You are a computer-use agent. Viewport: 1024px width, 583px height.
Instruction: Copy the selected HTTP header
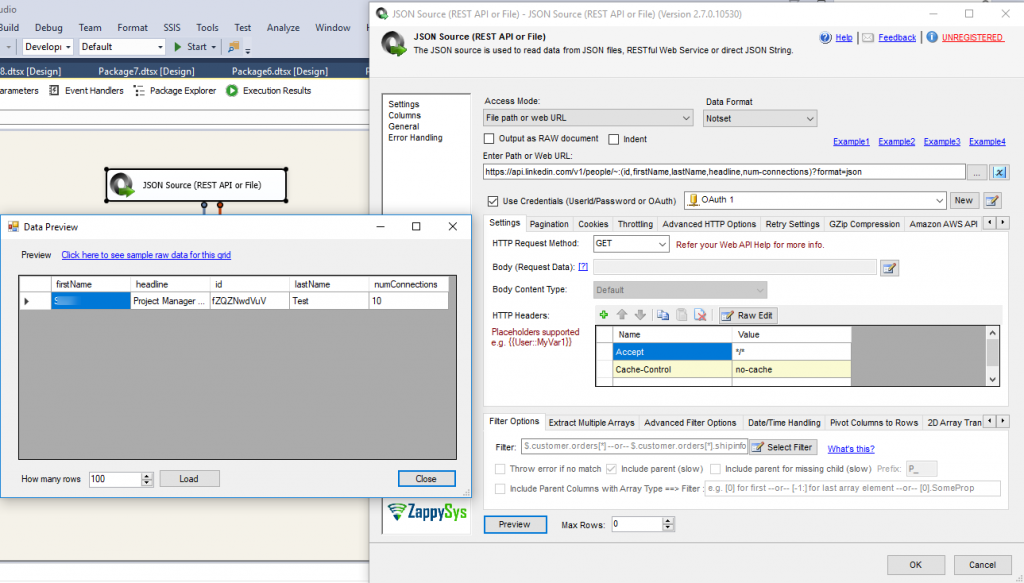click(x=663, y=314)
